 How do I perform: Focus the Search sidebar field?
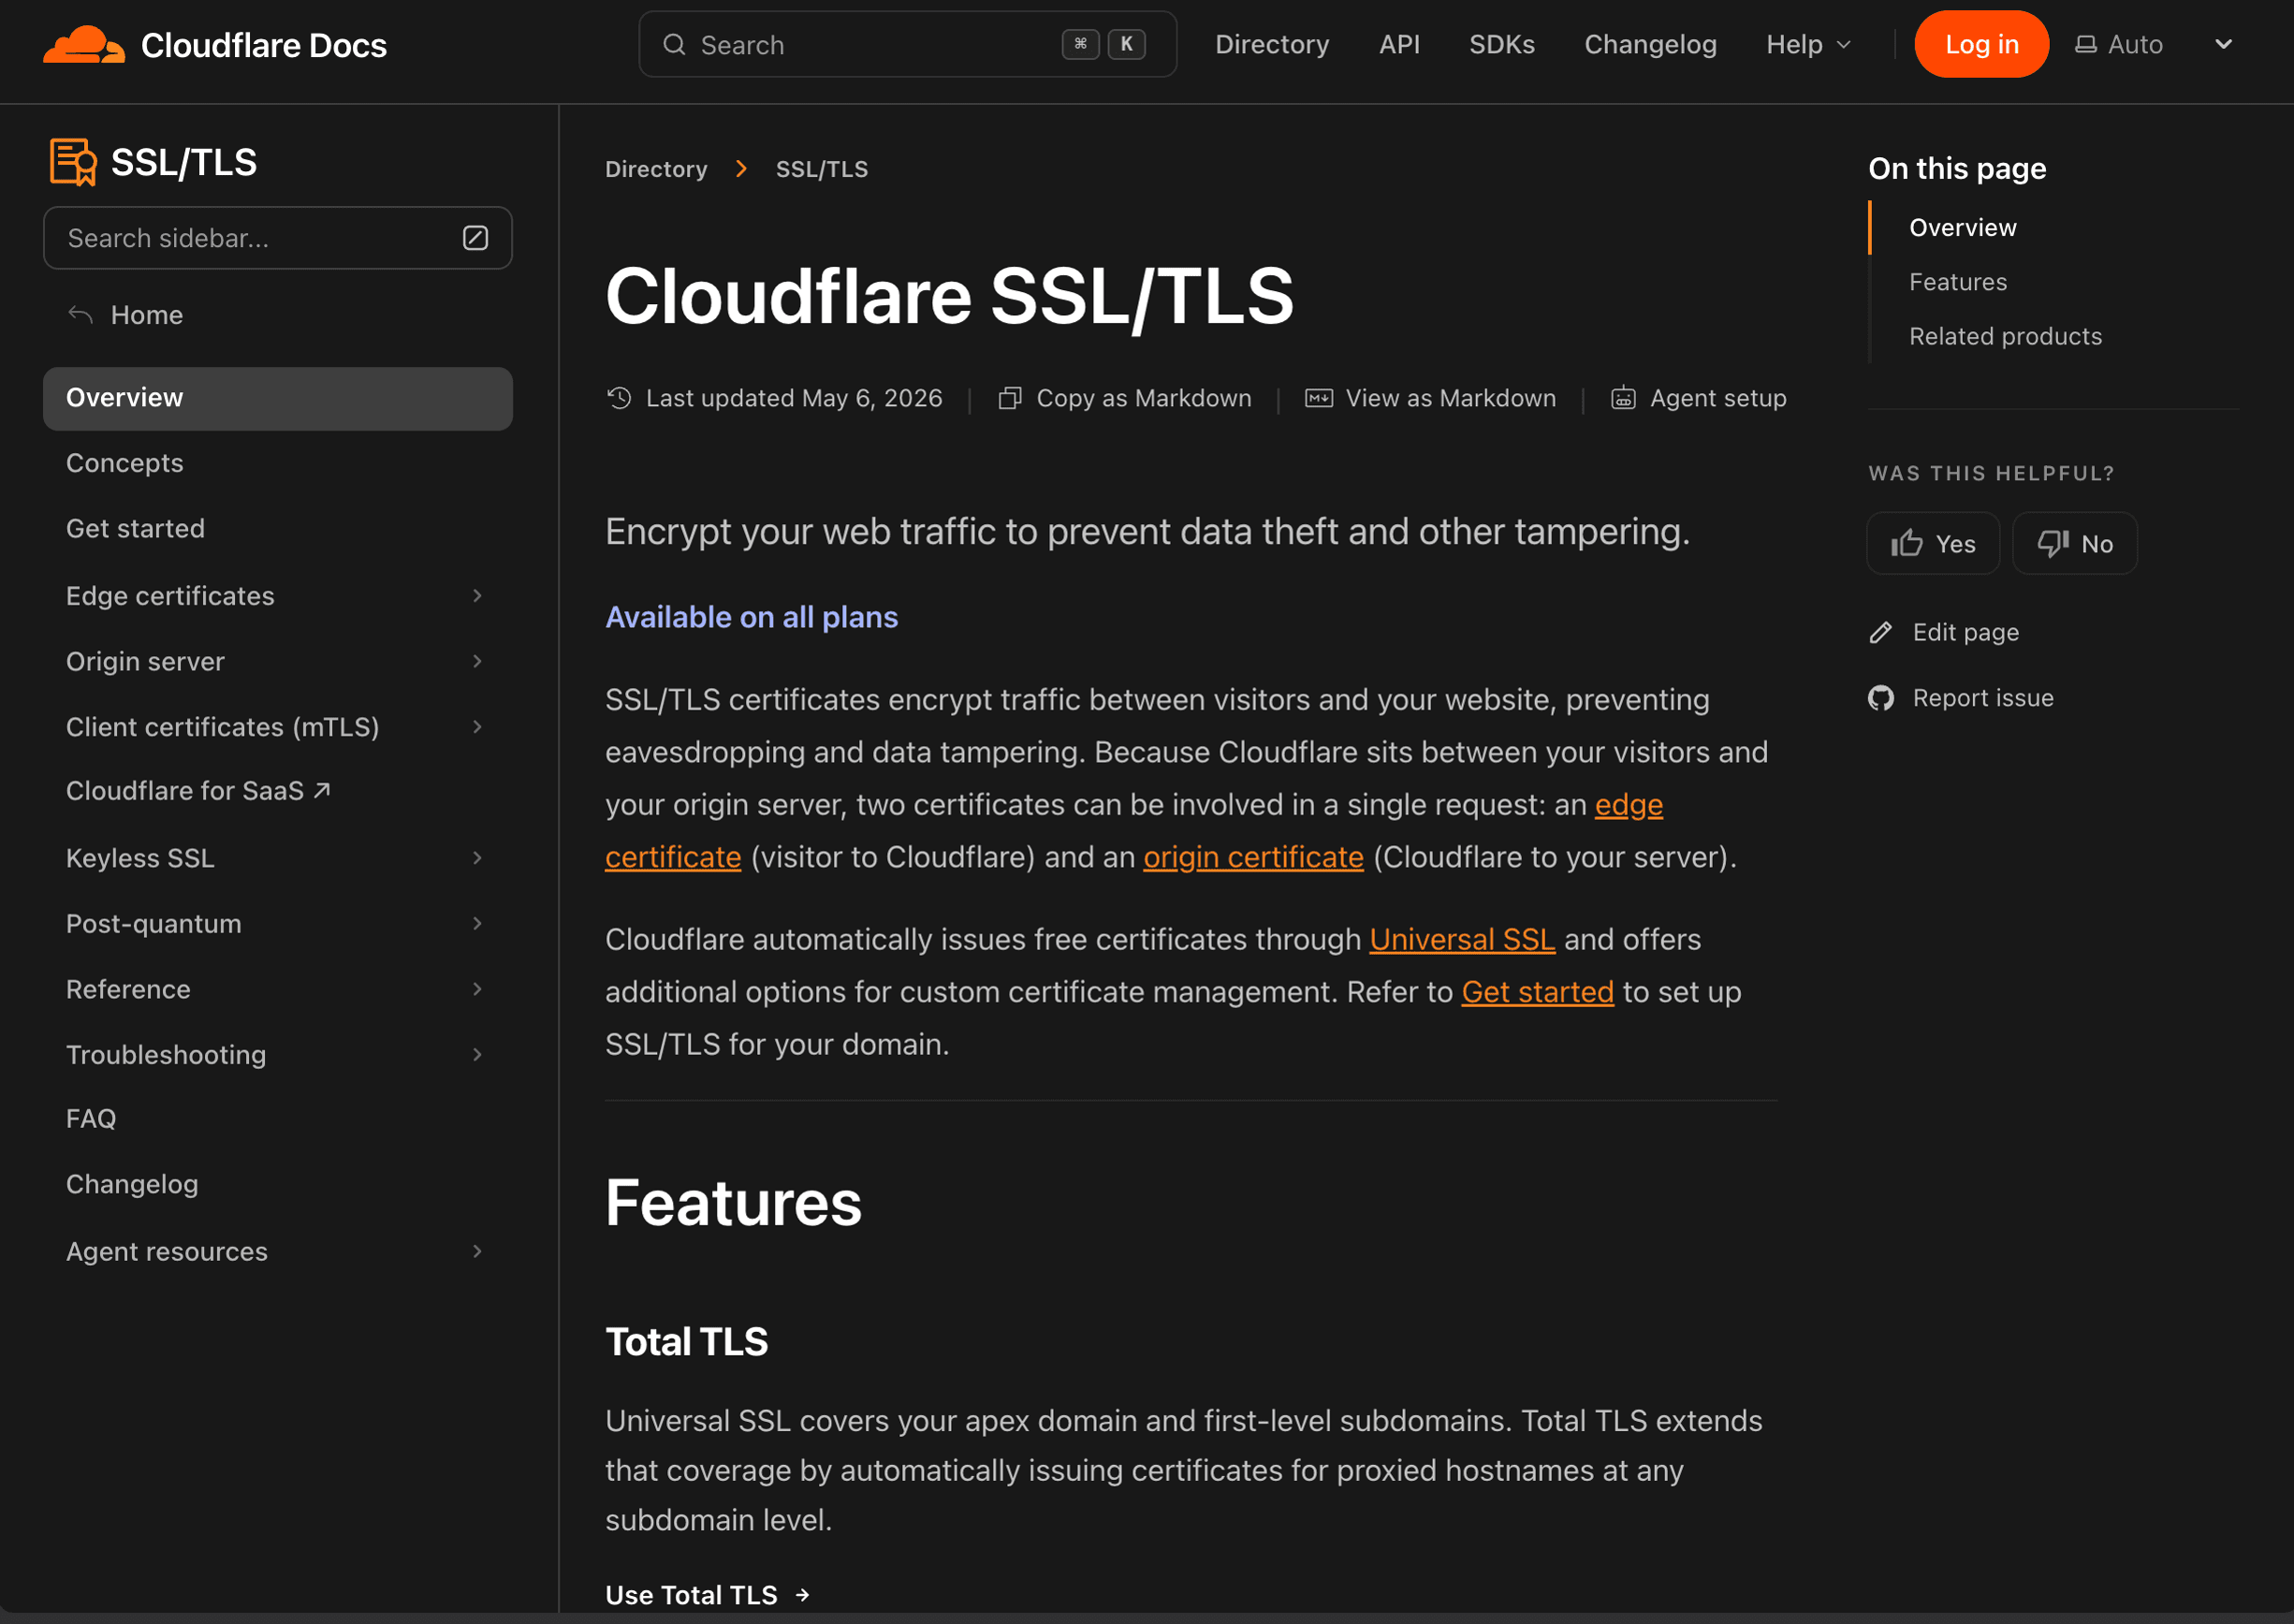tap(278, 238)
